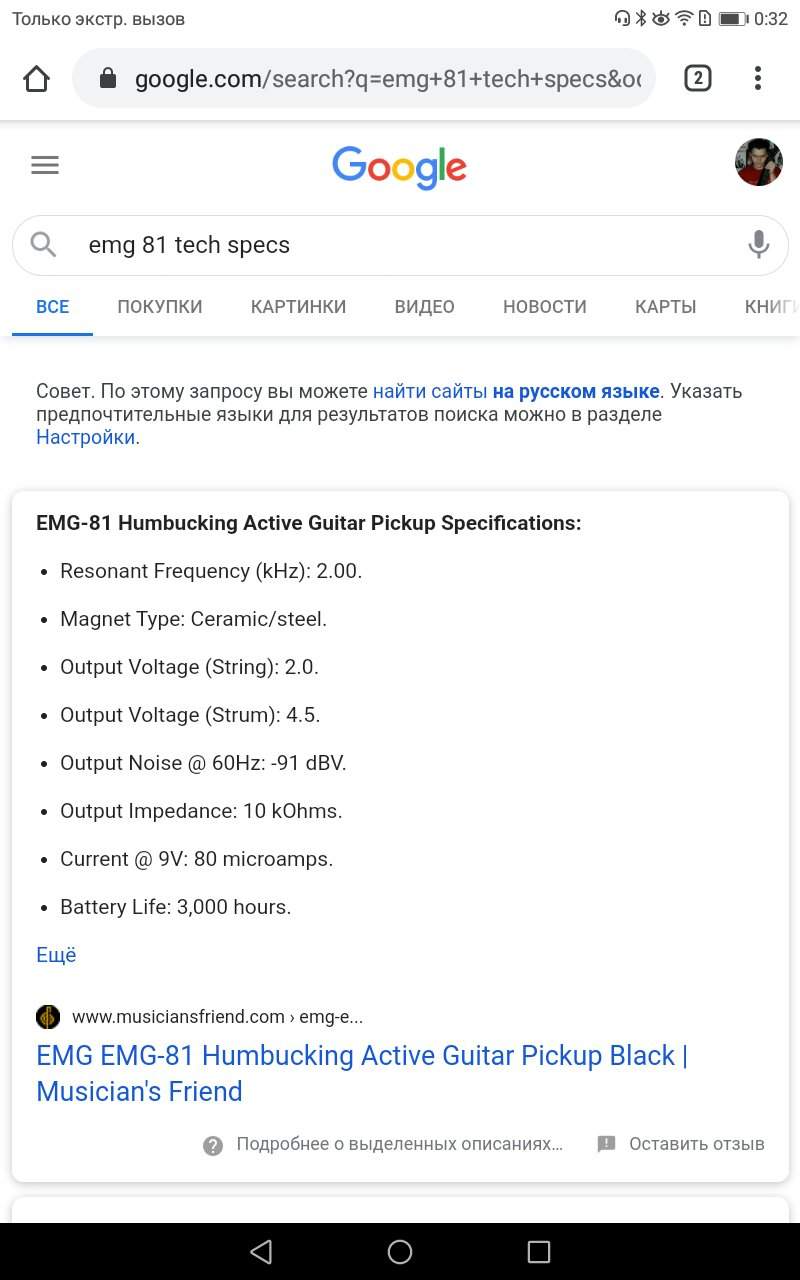Tap the magnifier search icon
800x1280 pixels.
tap(43, 244)
